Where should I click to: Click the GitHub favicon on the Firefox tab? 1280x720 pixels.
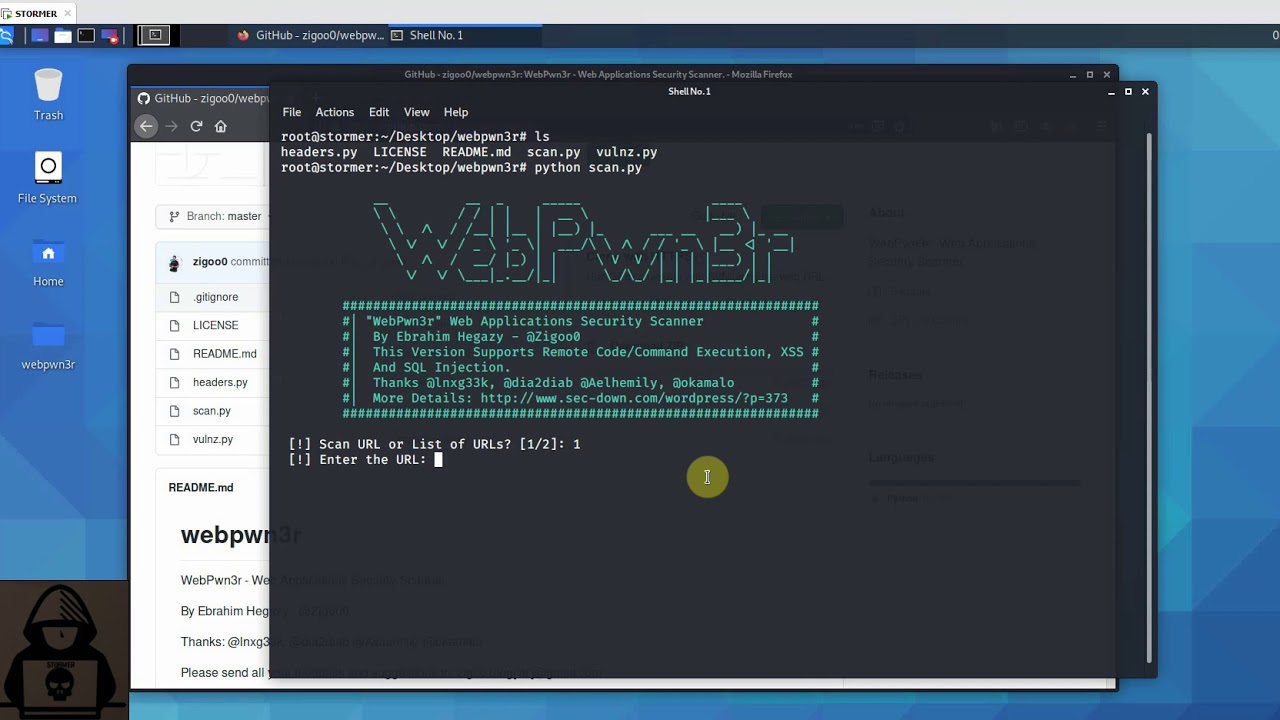coord(144,98)
